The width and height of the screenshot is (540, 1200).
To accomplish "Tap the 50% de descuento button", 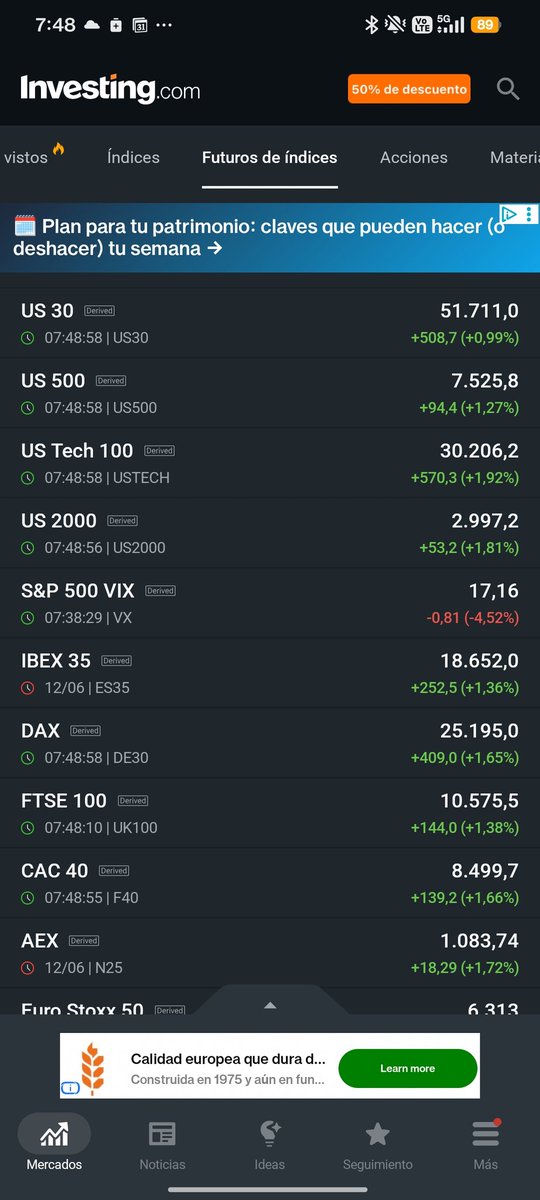I will click(x=409, y=89).
